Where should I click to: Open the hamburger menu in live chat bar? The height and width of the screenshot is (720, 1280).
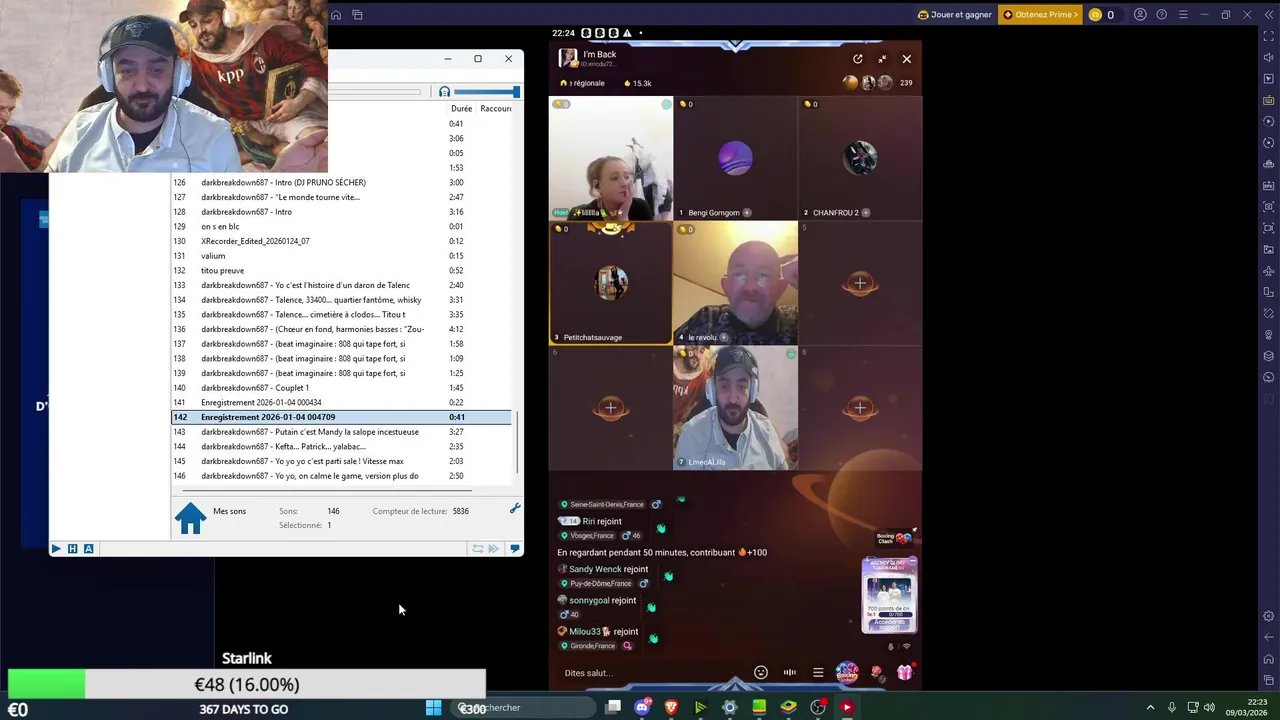818,673
